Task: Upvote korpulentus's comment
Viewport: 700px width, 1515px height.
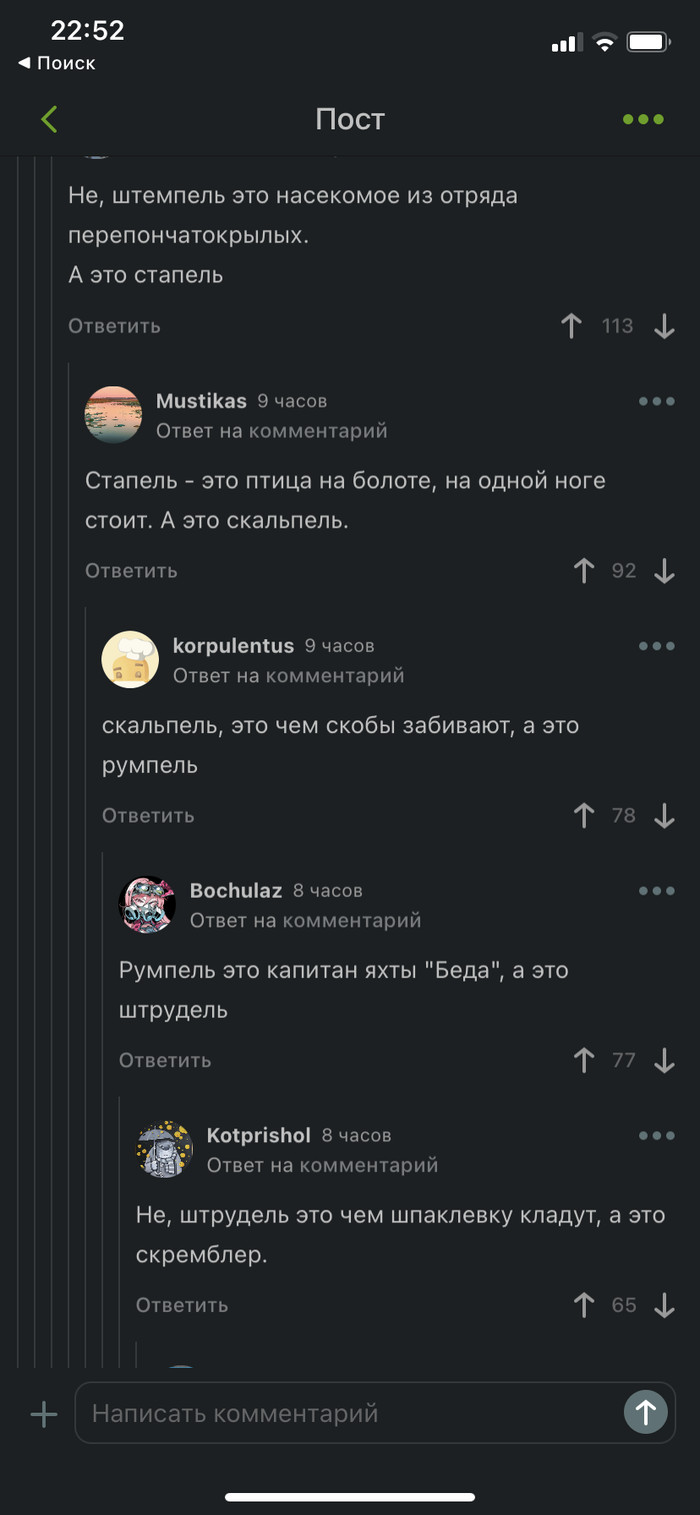Action: pos(584,816)
